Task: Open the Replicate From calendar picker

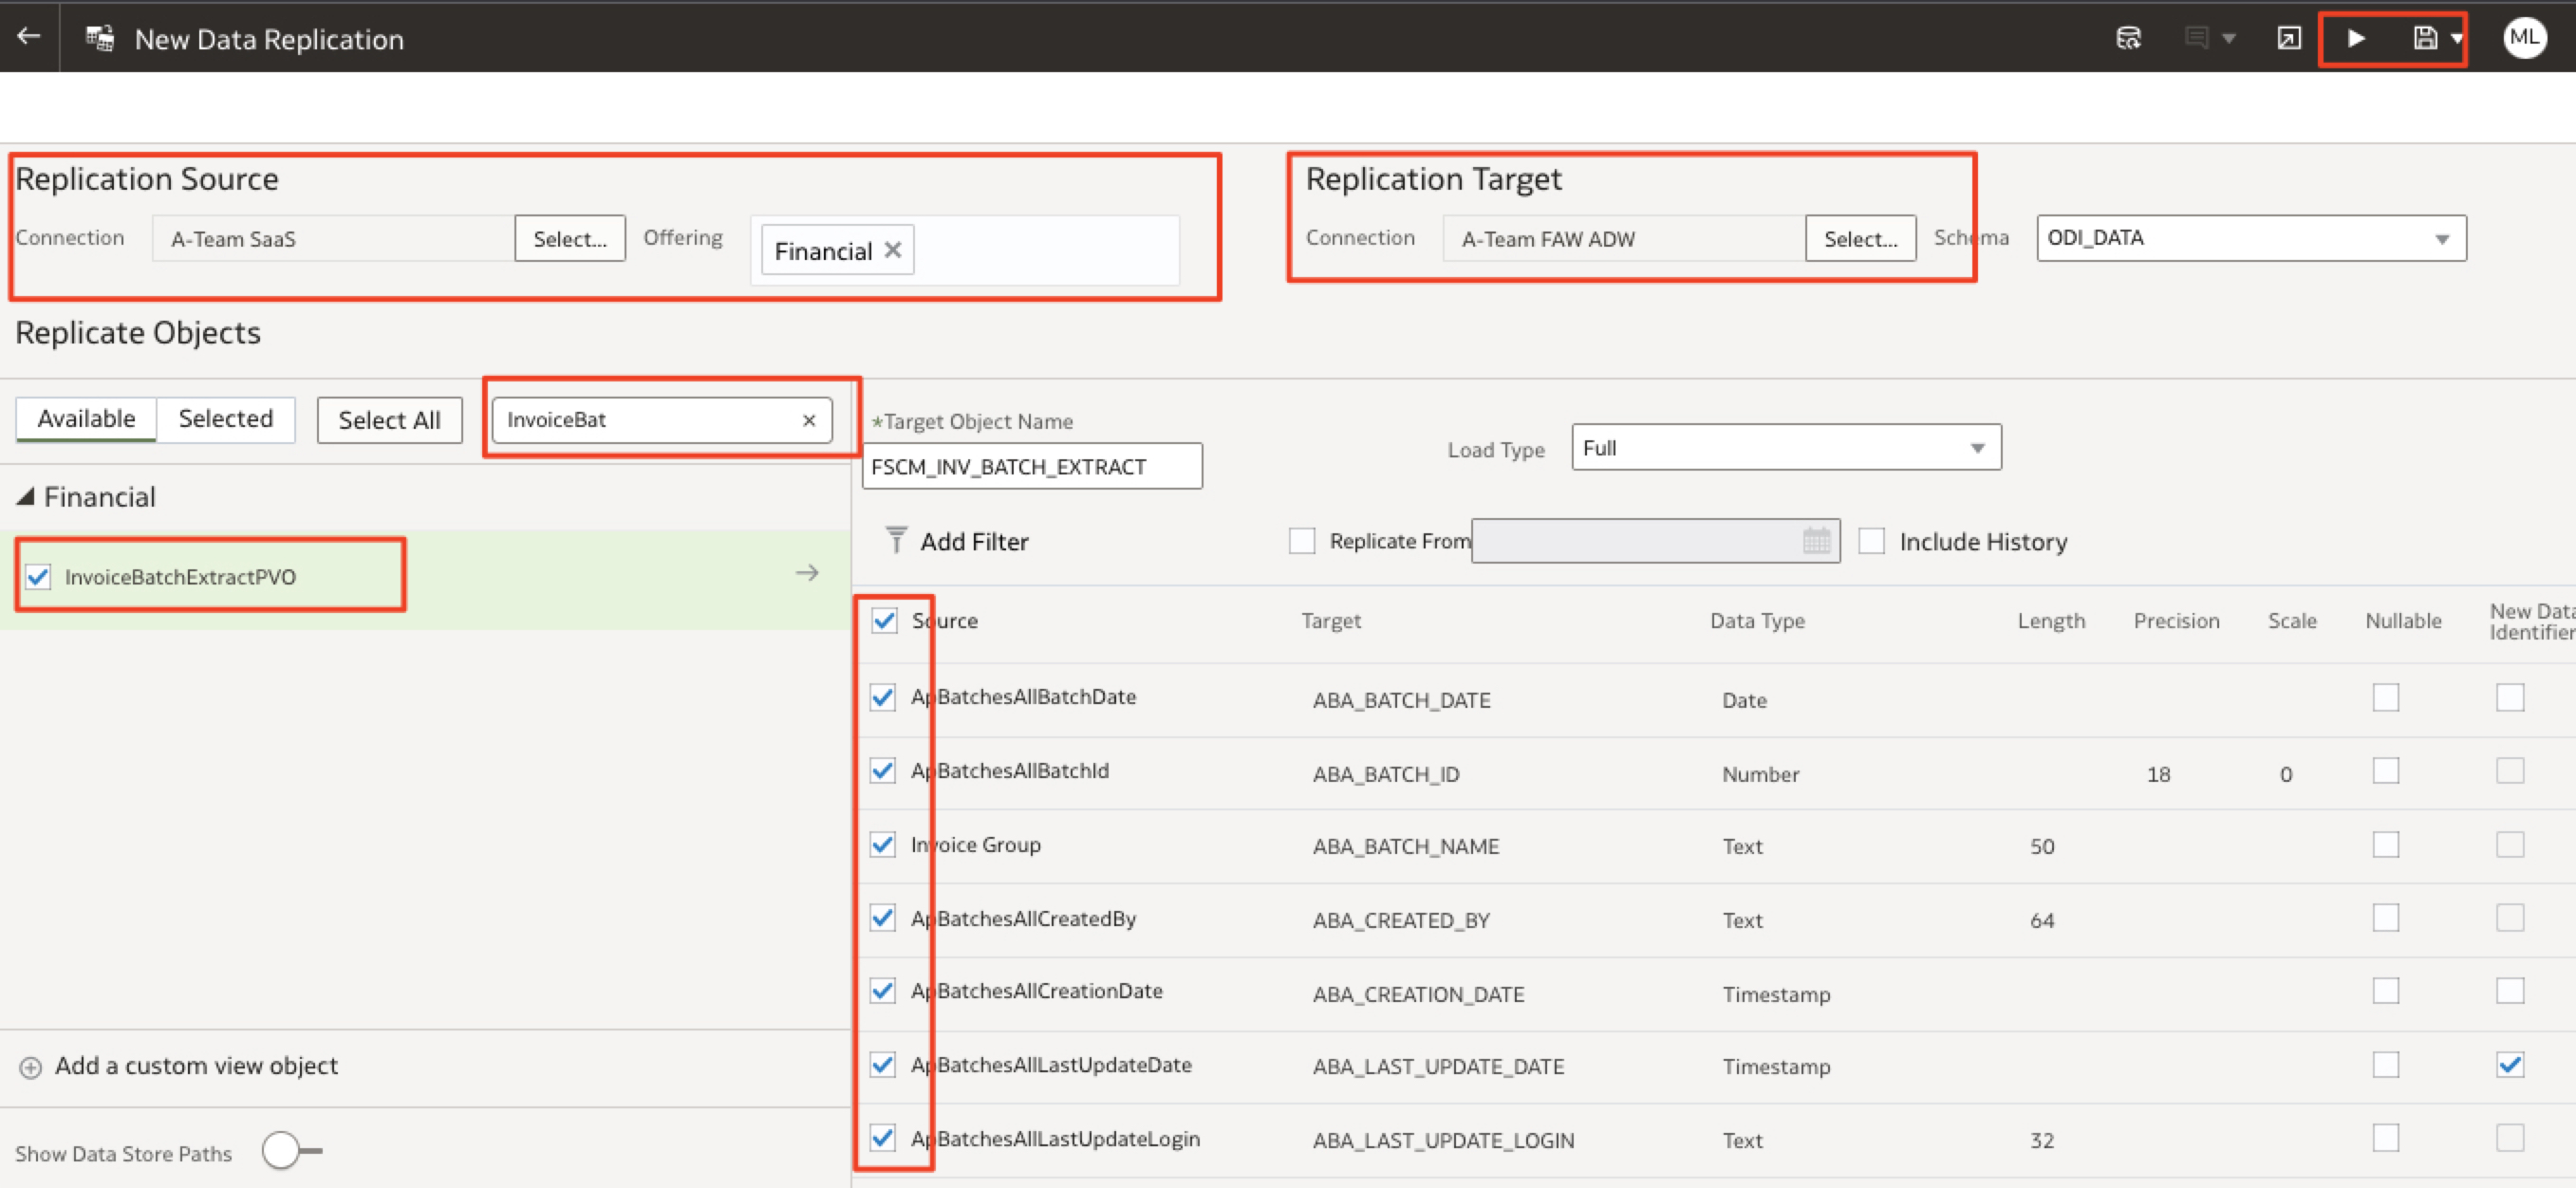Action: (1816, 541)
